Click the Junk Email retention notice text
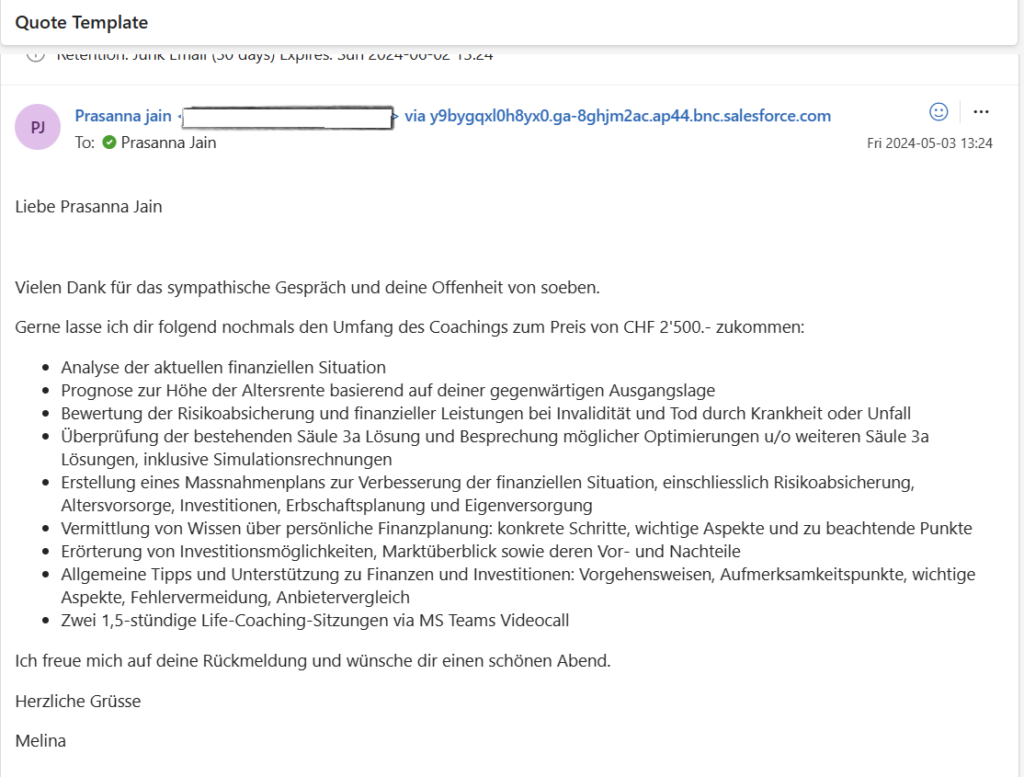The height and width of the screenshot is (777, 1024). point(274,55)
